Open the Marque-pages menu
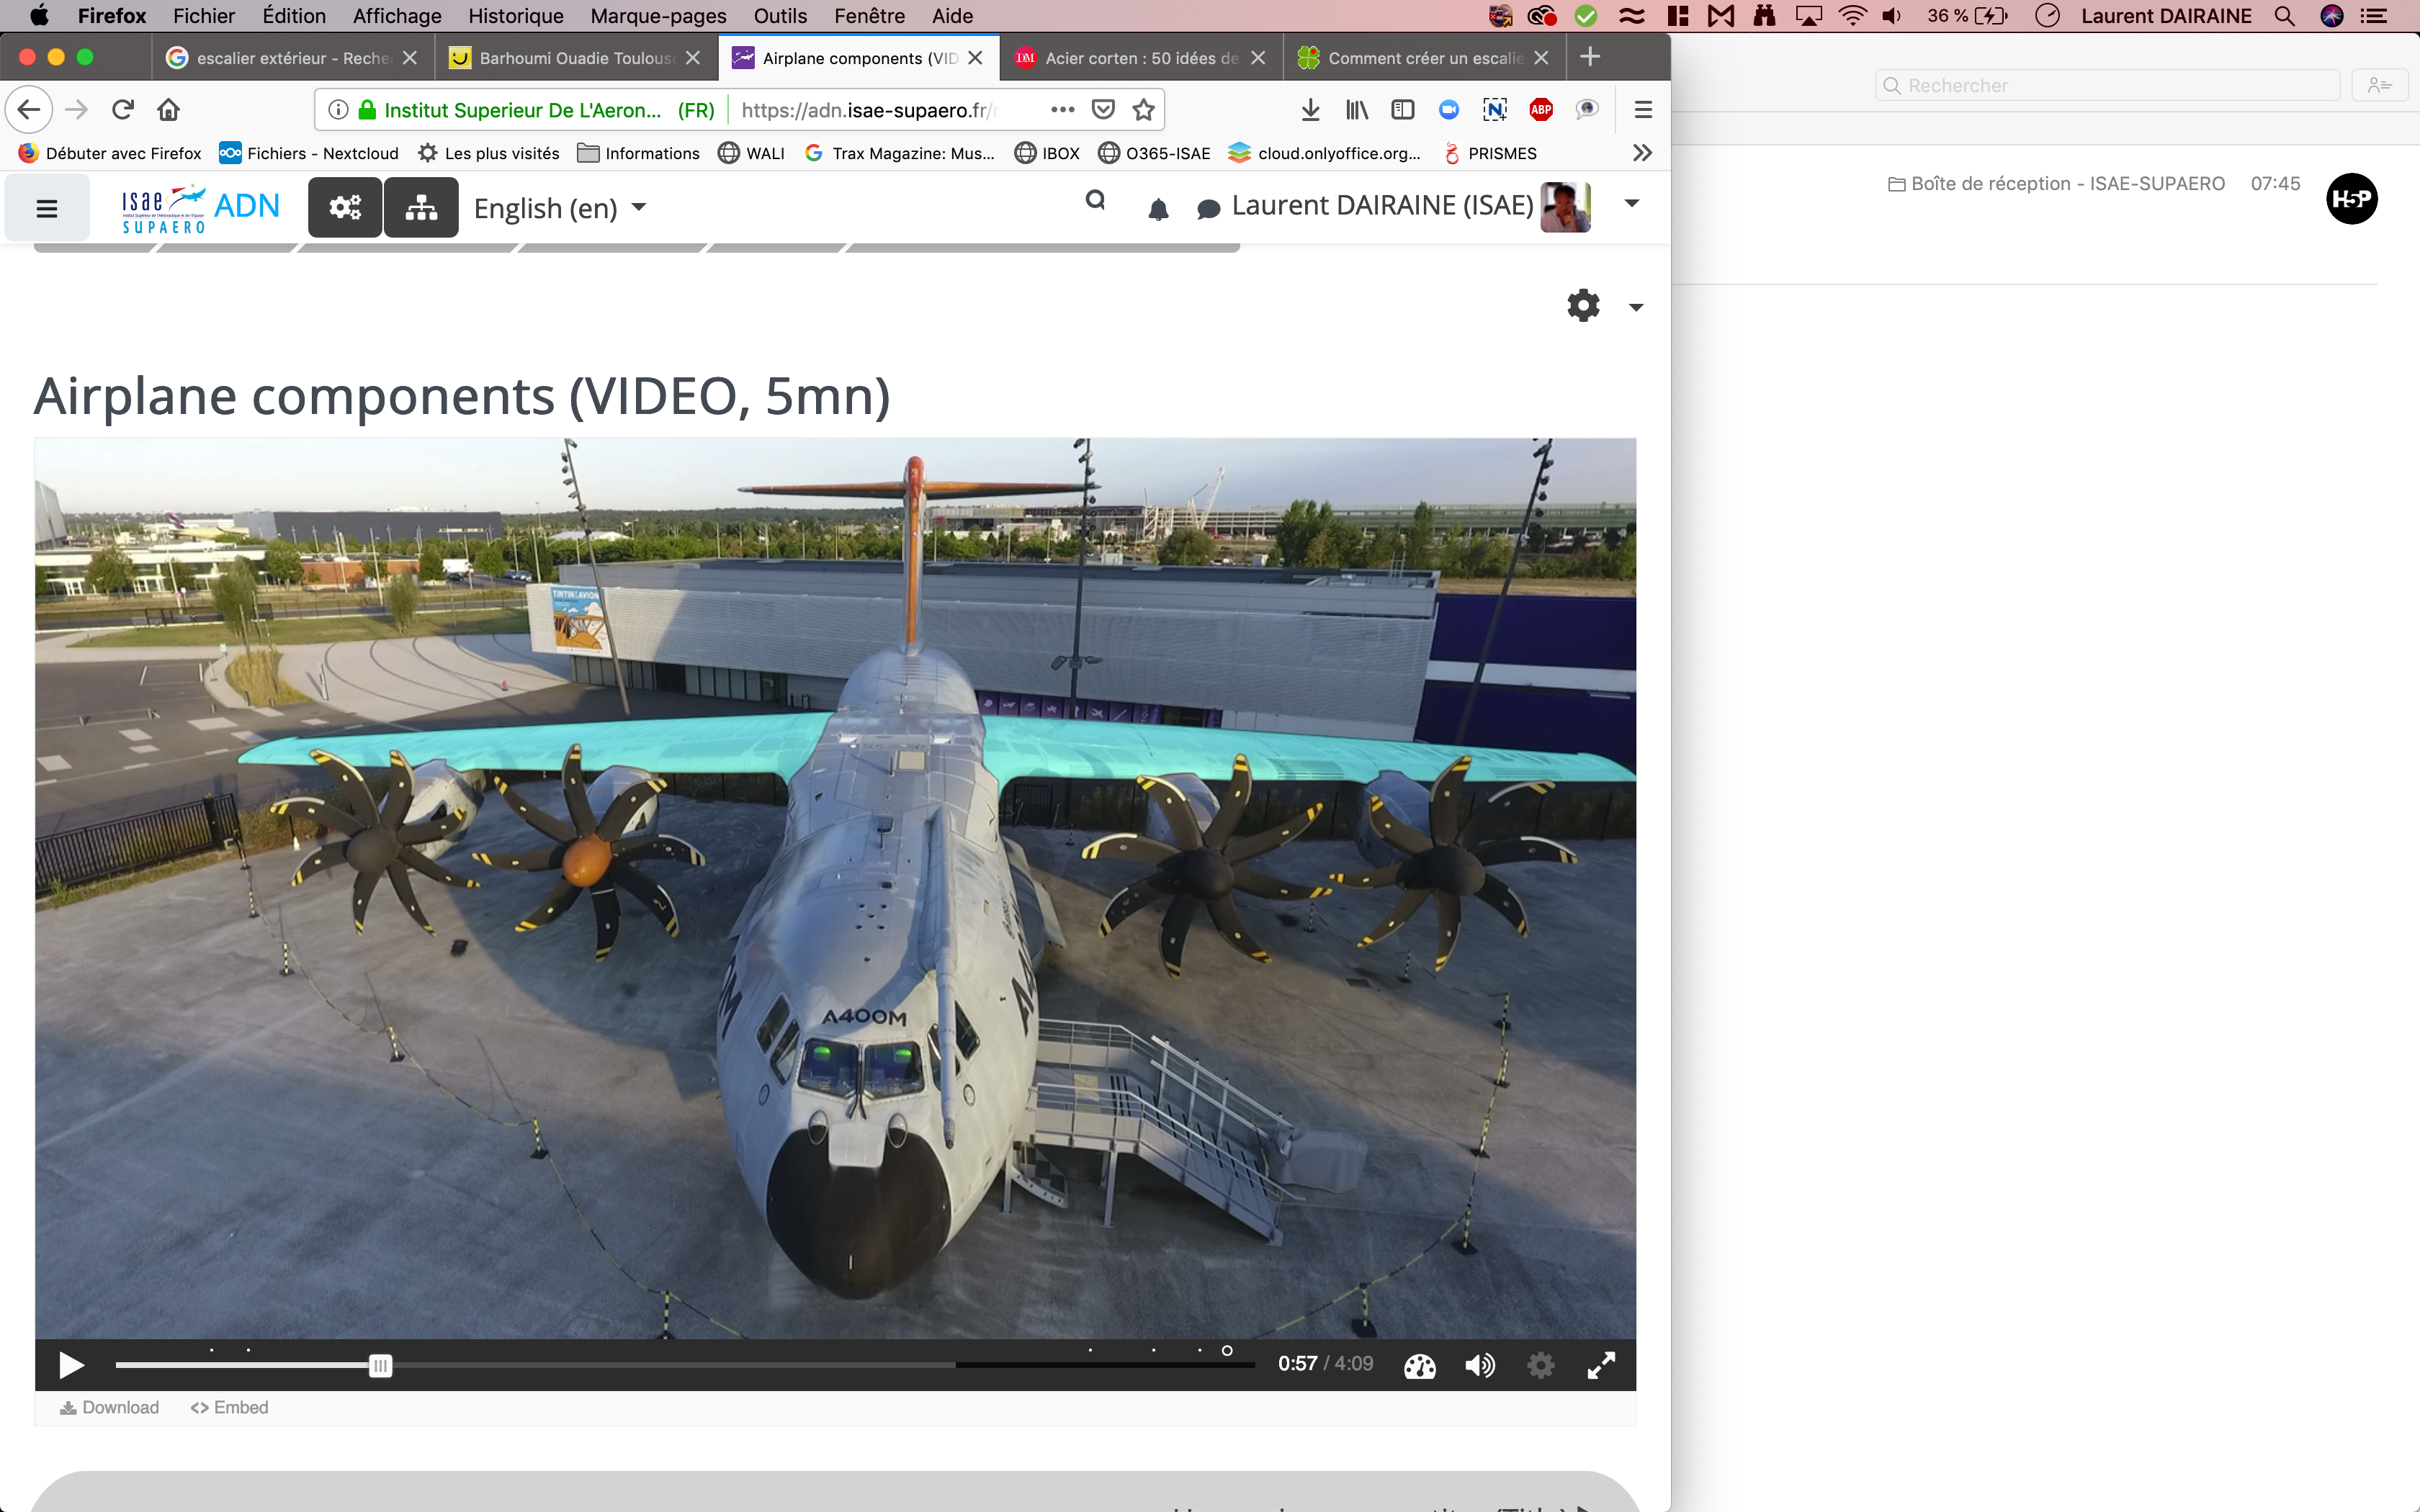Image resolution: width=2420 pixels, height=1512 pixels. click(658, 16)
